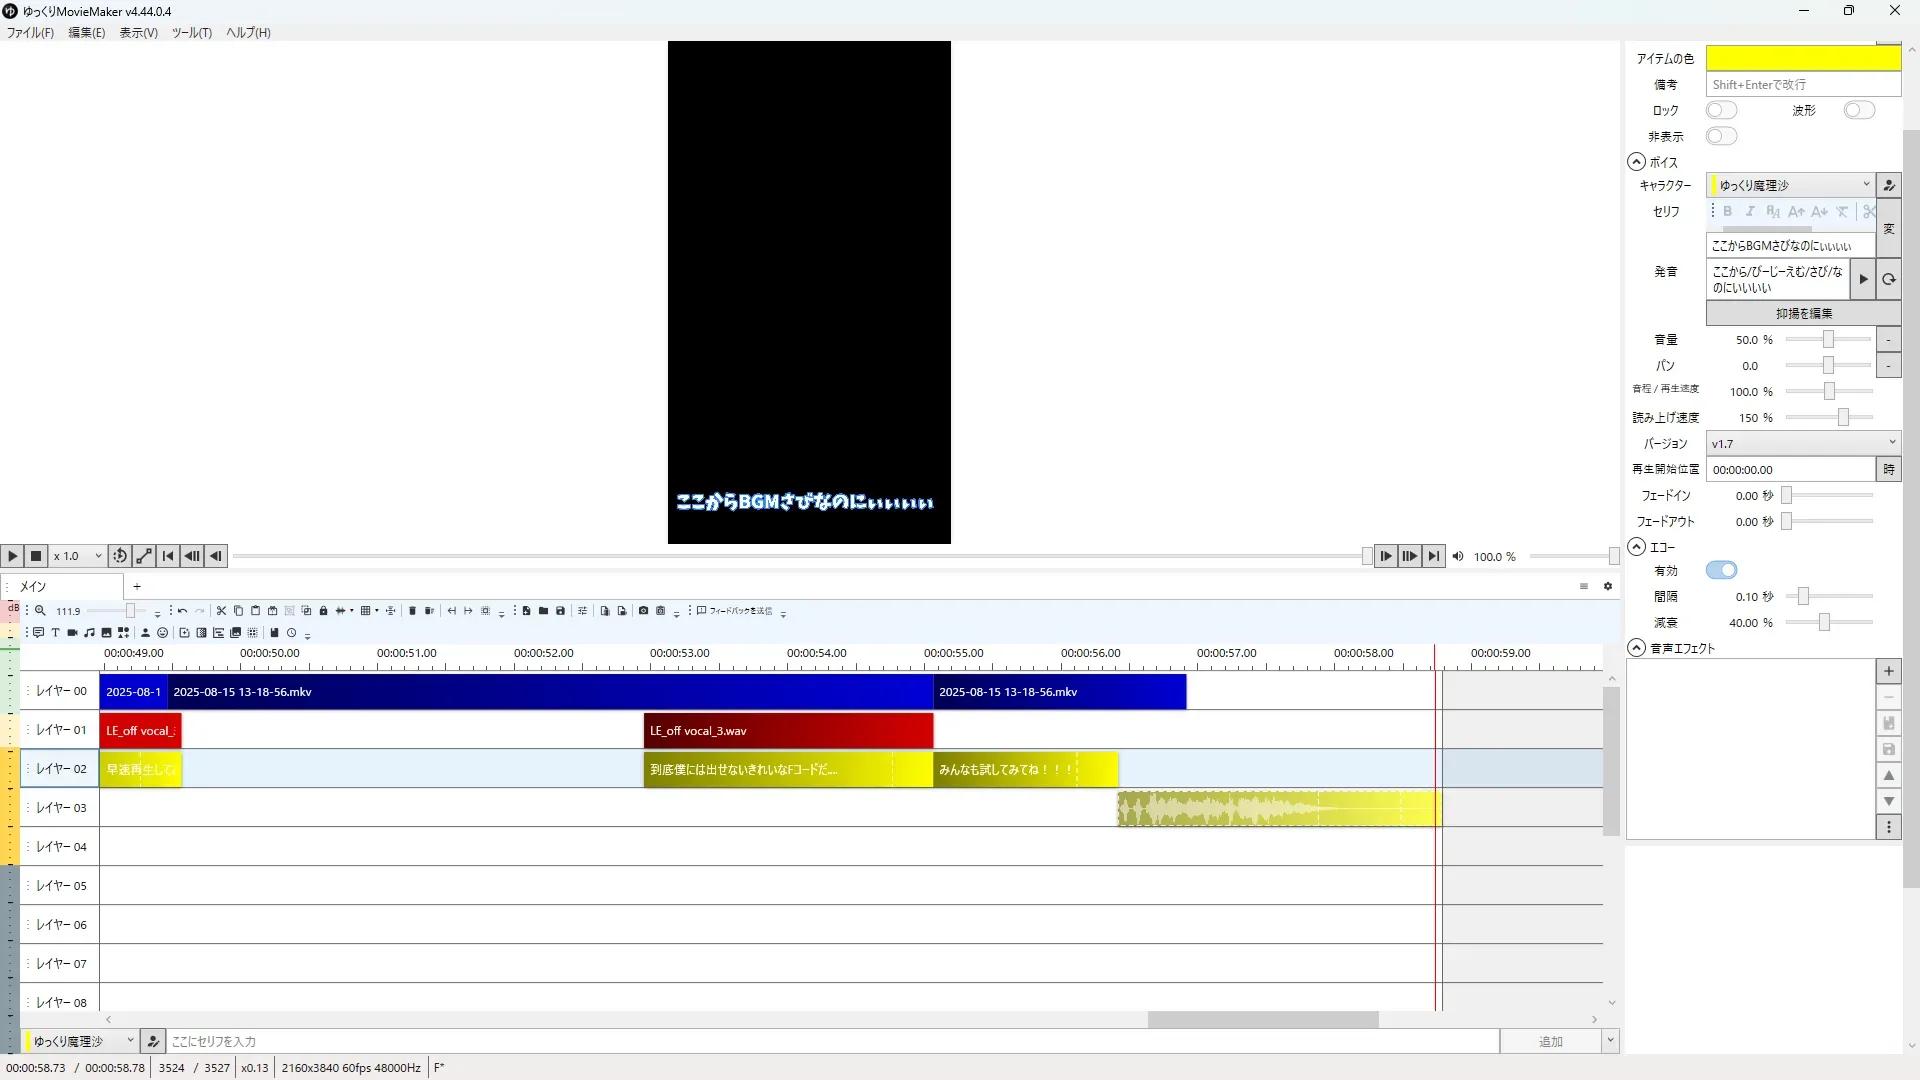Disable the エコー 有効 toggle
1920x1080 pixels.
[1721, 570]
